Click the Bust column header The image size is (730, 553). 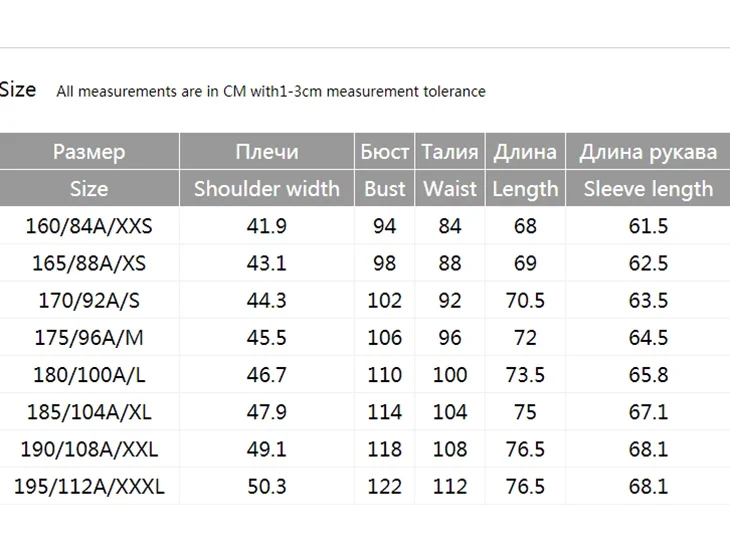click(385, 189)
